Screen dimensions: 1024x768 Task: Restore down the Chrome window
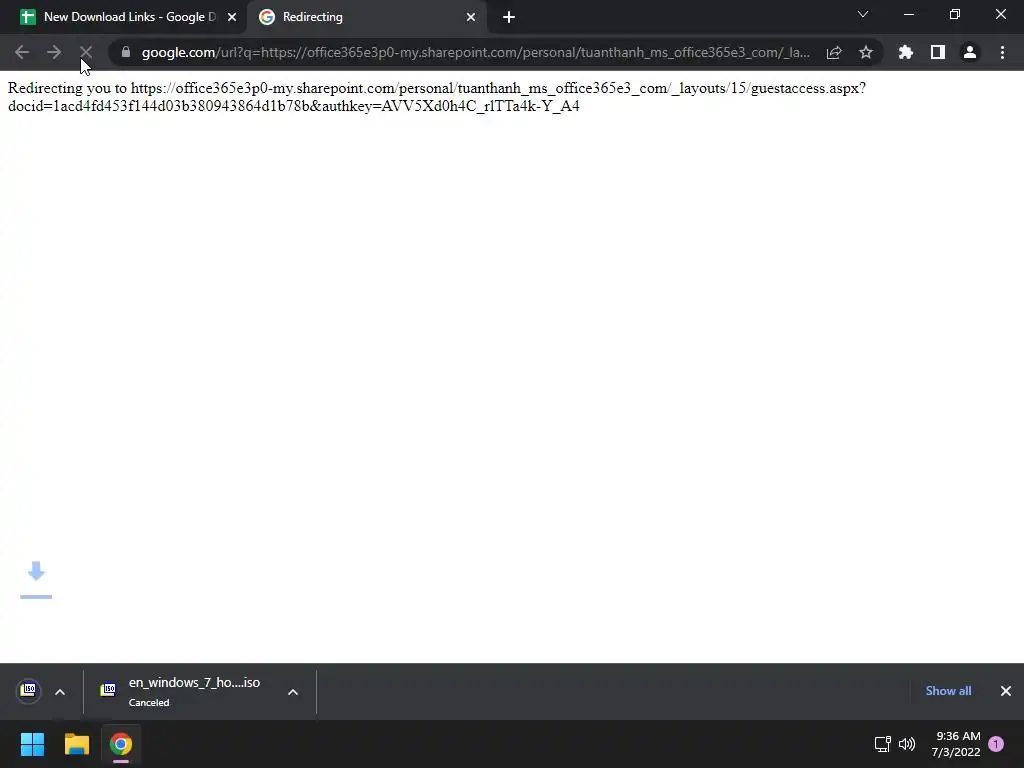pos(955,14)
